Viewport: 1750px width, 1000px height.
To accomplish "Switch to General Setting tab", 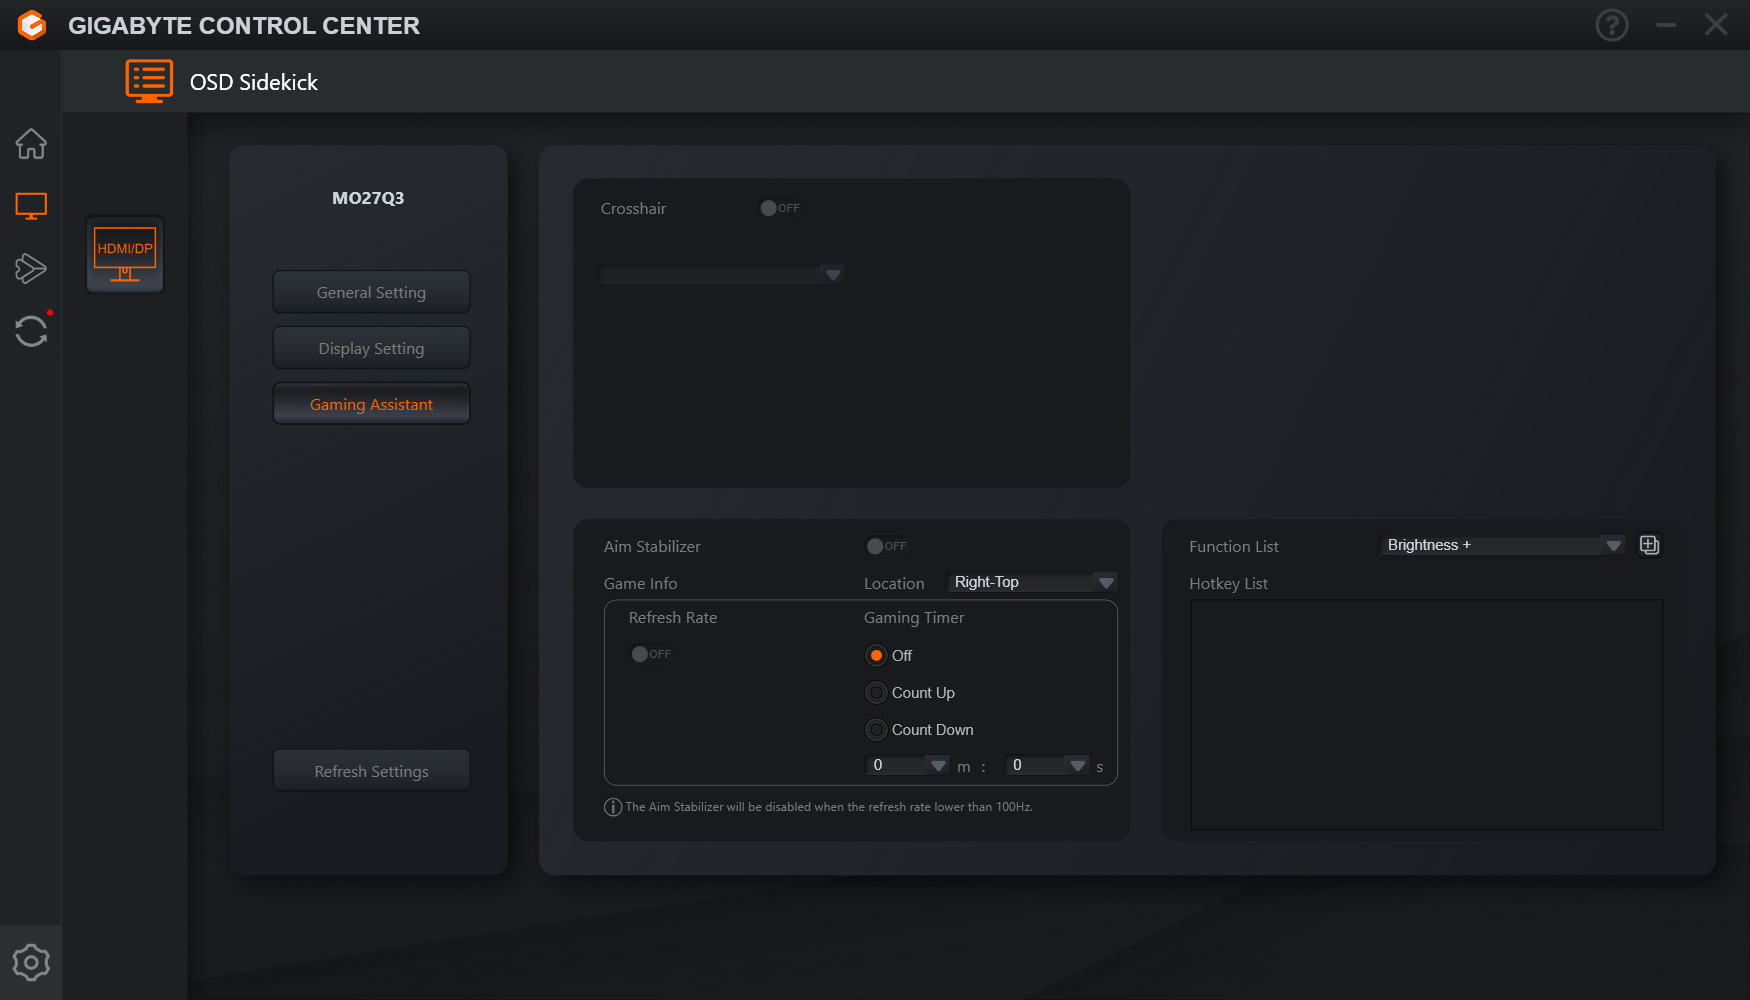I will [371, 292].
